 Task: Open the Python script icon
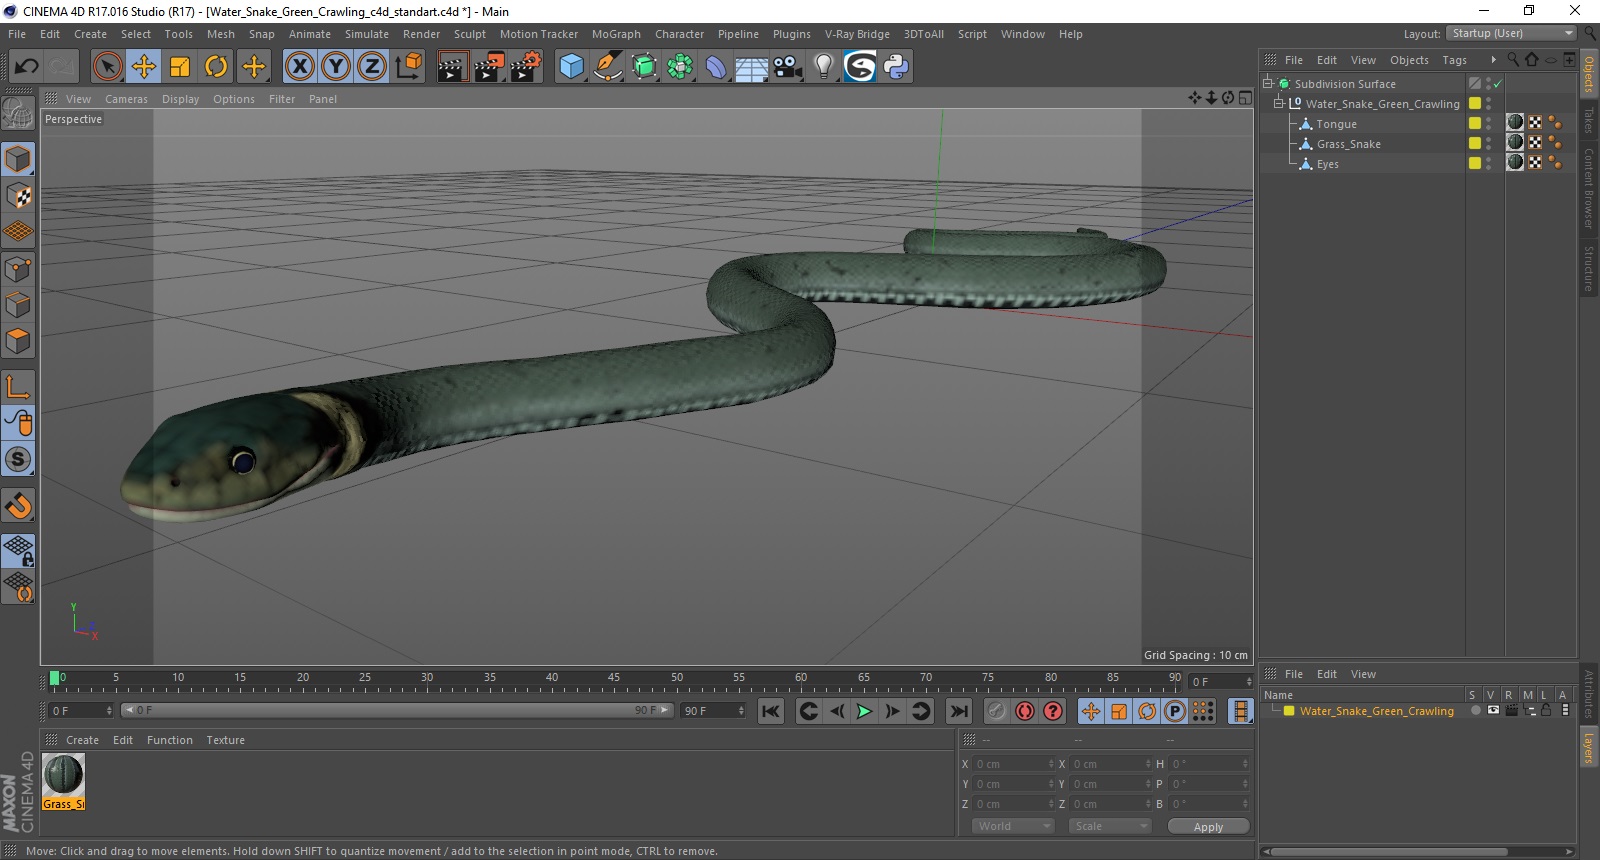(x=896, y=67)
